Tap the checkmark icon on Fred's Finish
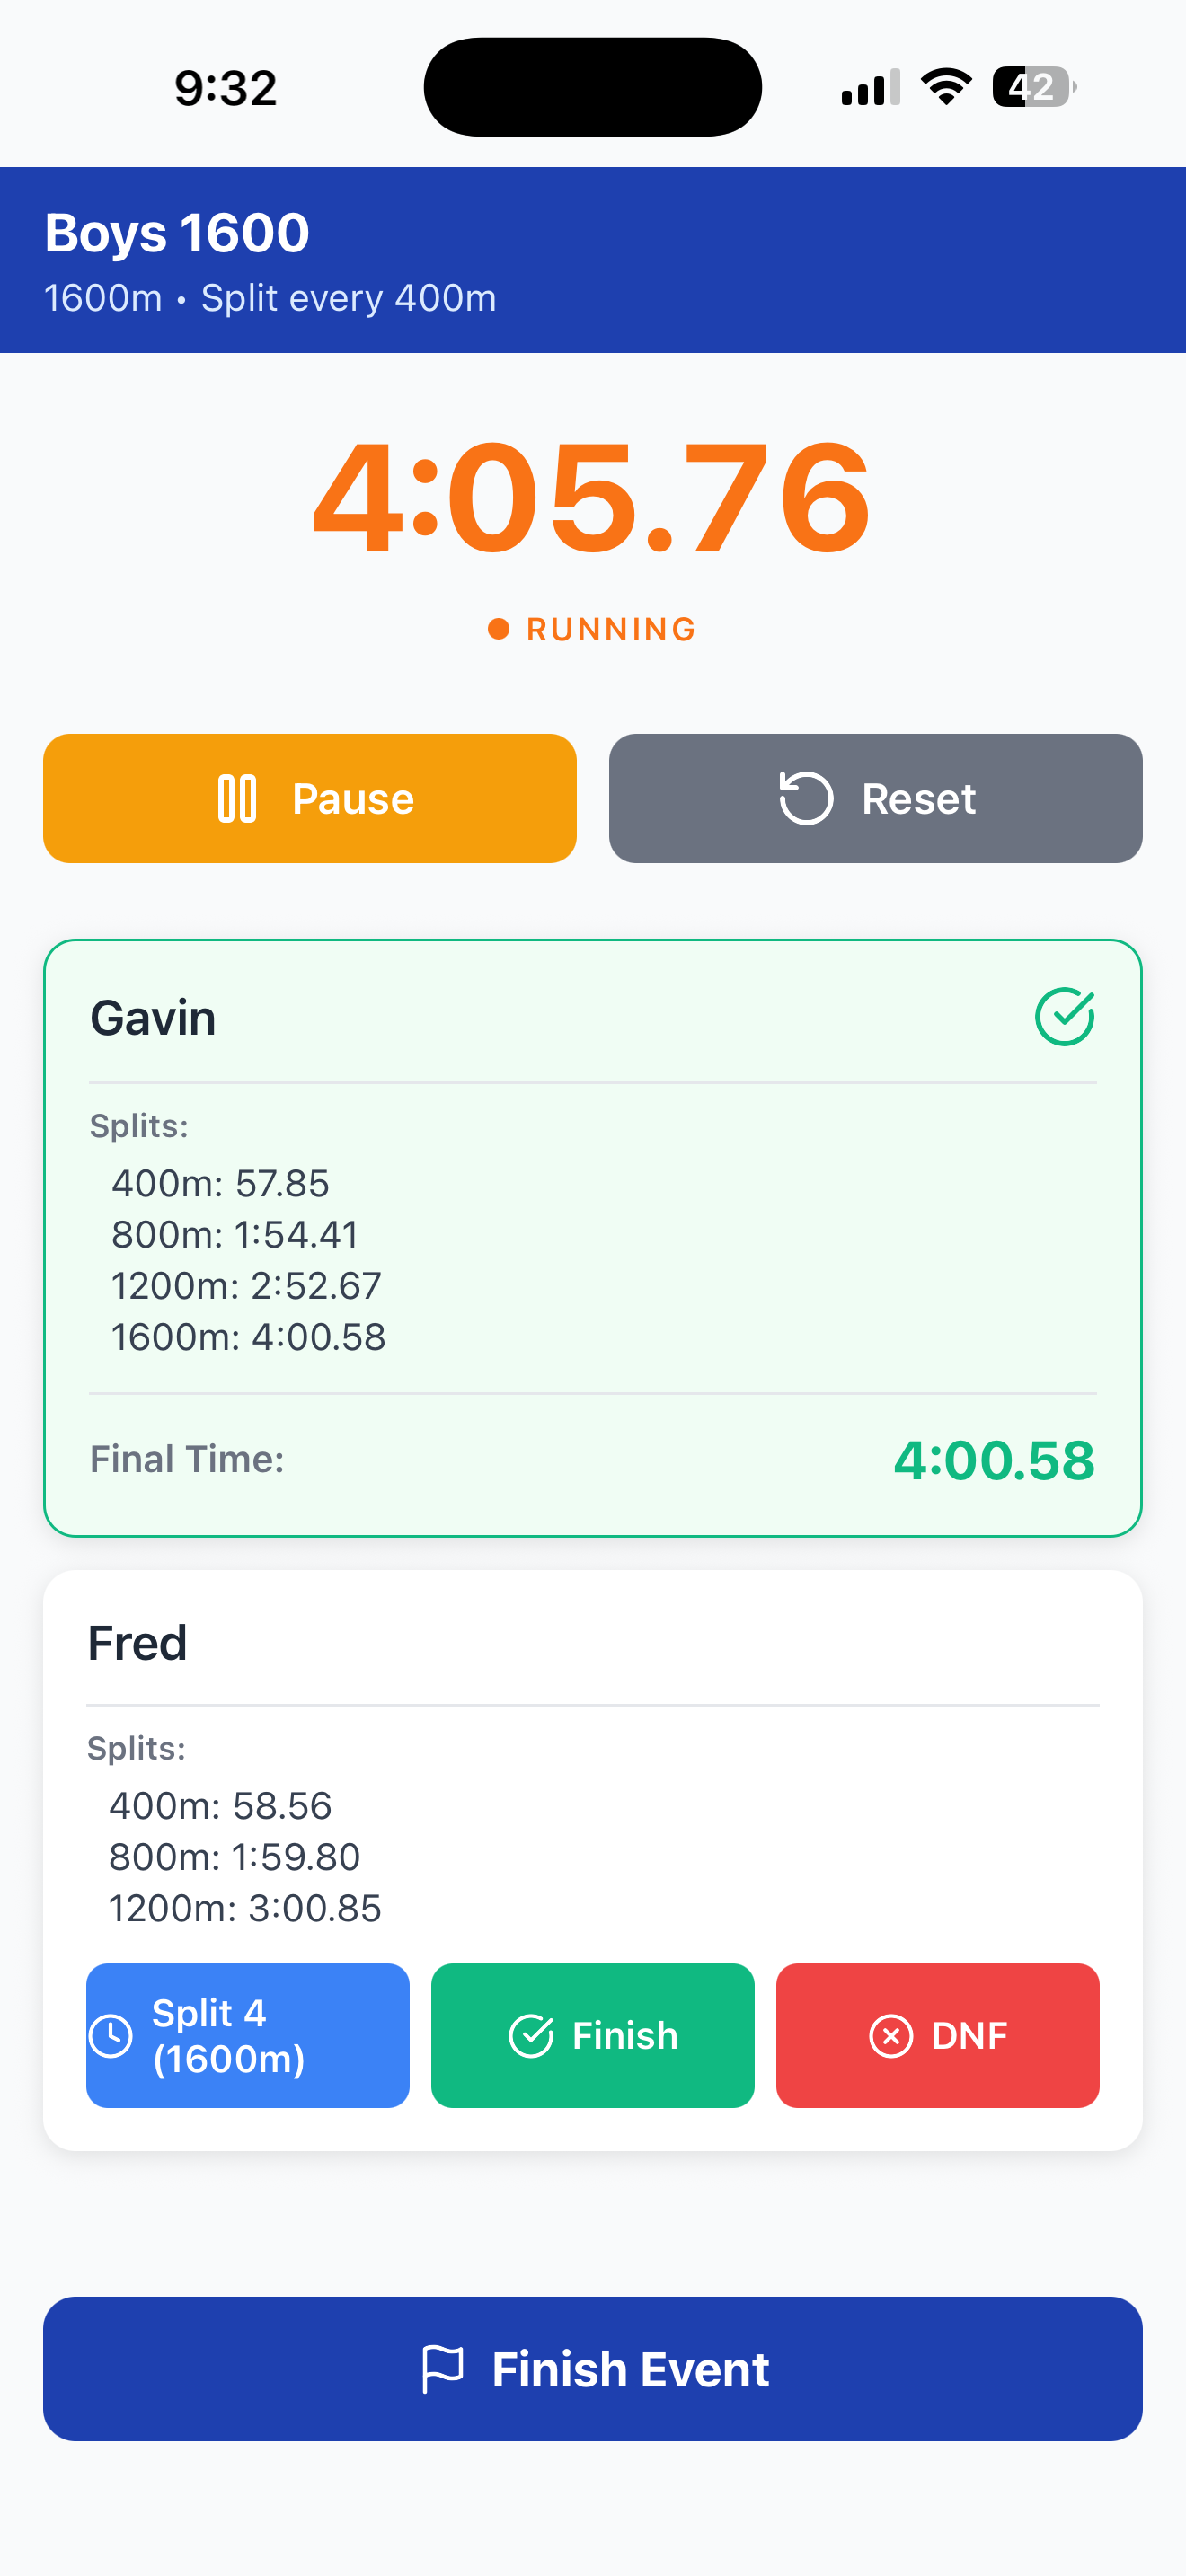 point(531,2036)
